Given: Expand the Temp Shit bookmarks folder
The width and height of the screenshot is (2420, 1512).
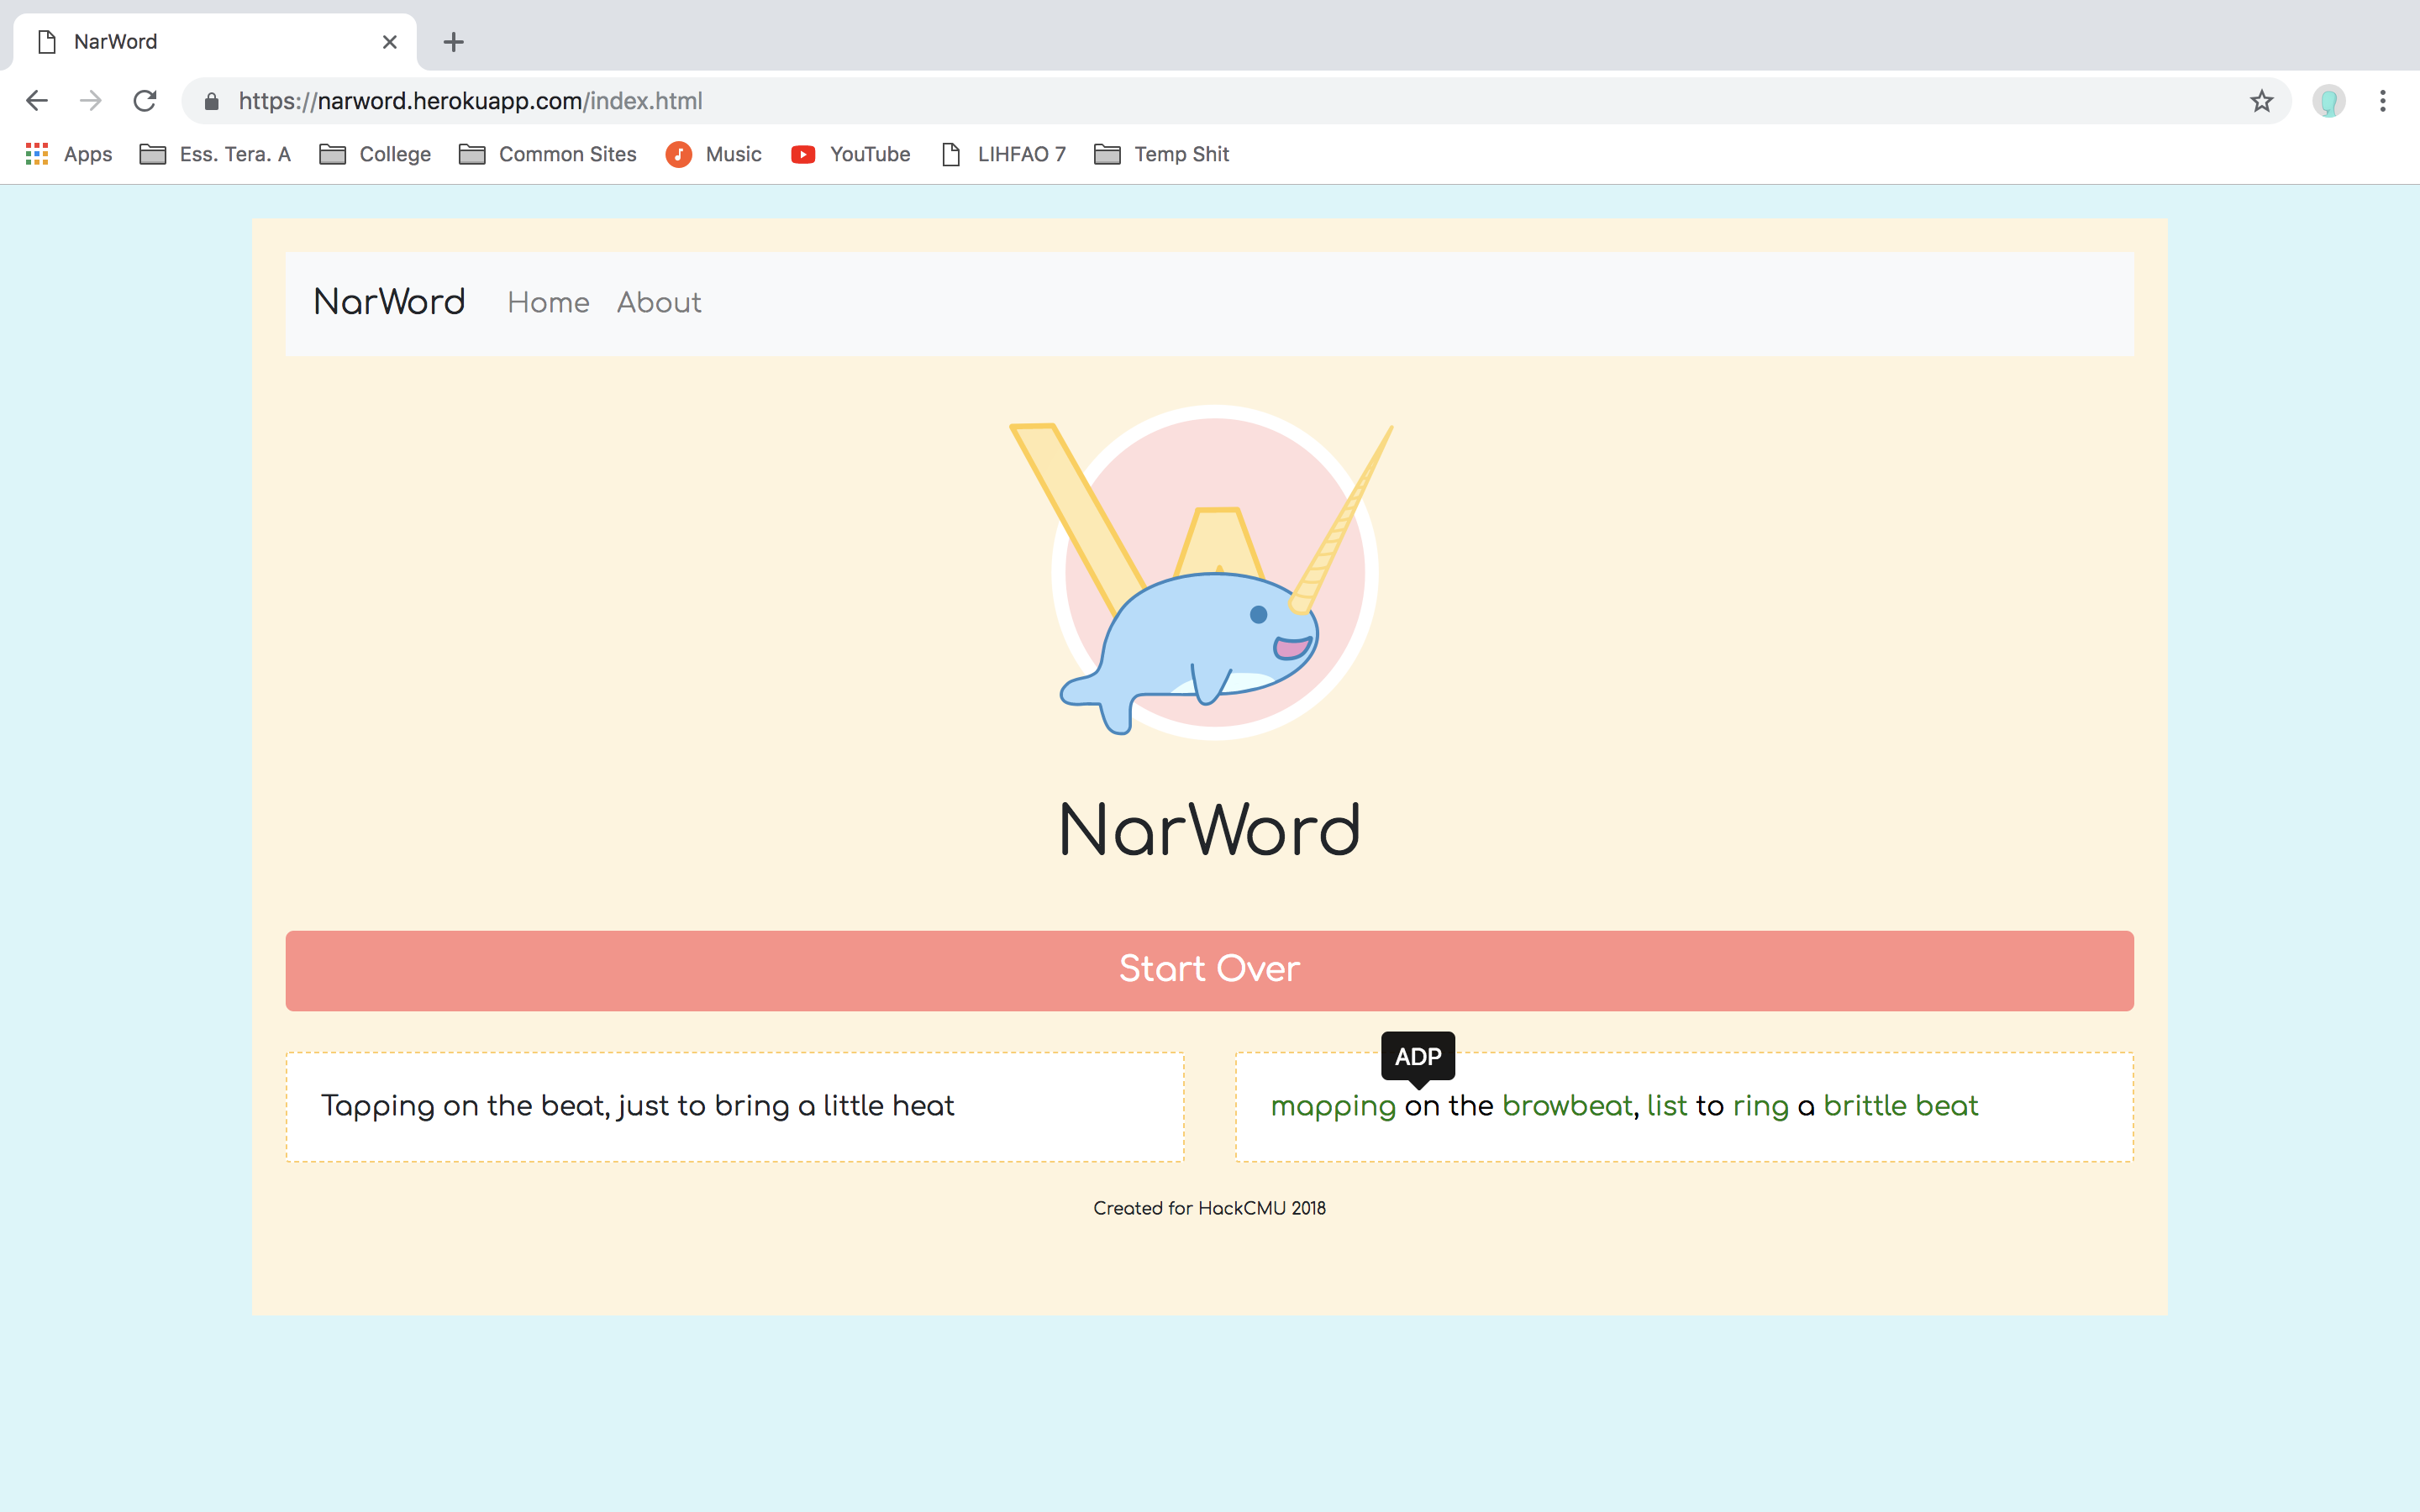Looking at the screenshot, I should tap(1162, 154).
